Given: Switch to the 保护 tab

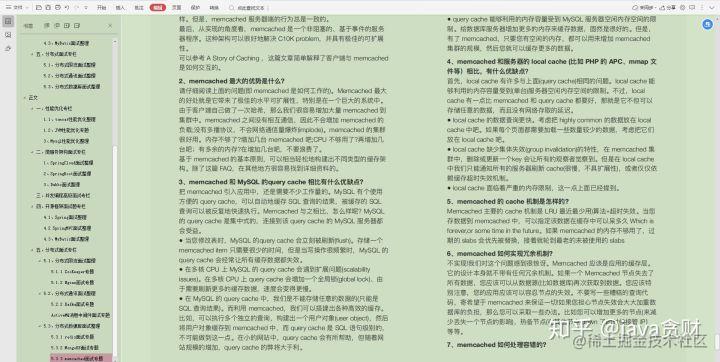Looking at the screenshot, I should 195,8.
